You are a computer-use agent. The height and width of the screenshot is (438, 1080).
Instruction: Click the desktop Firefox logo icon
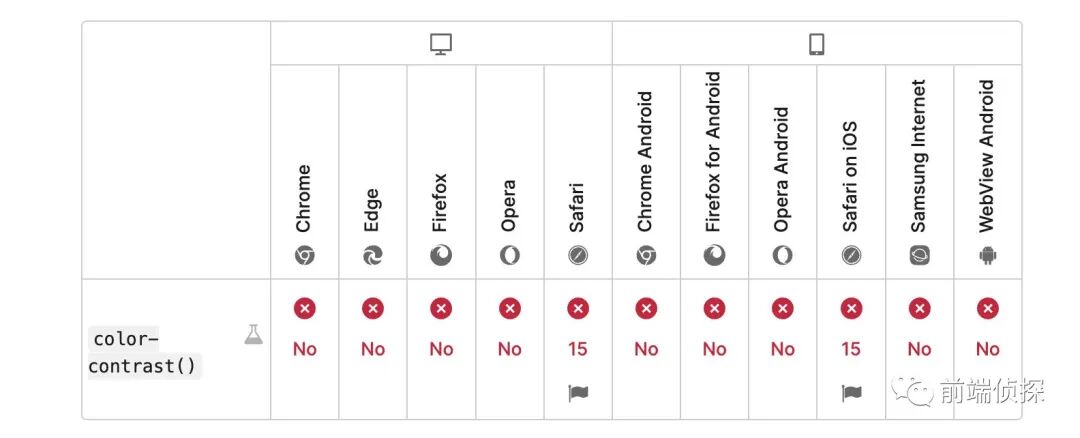tap(441, 256)
